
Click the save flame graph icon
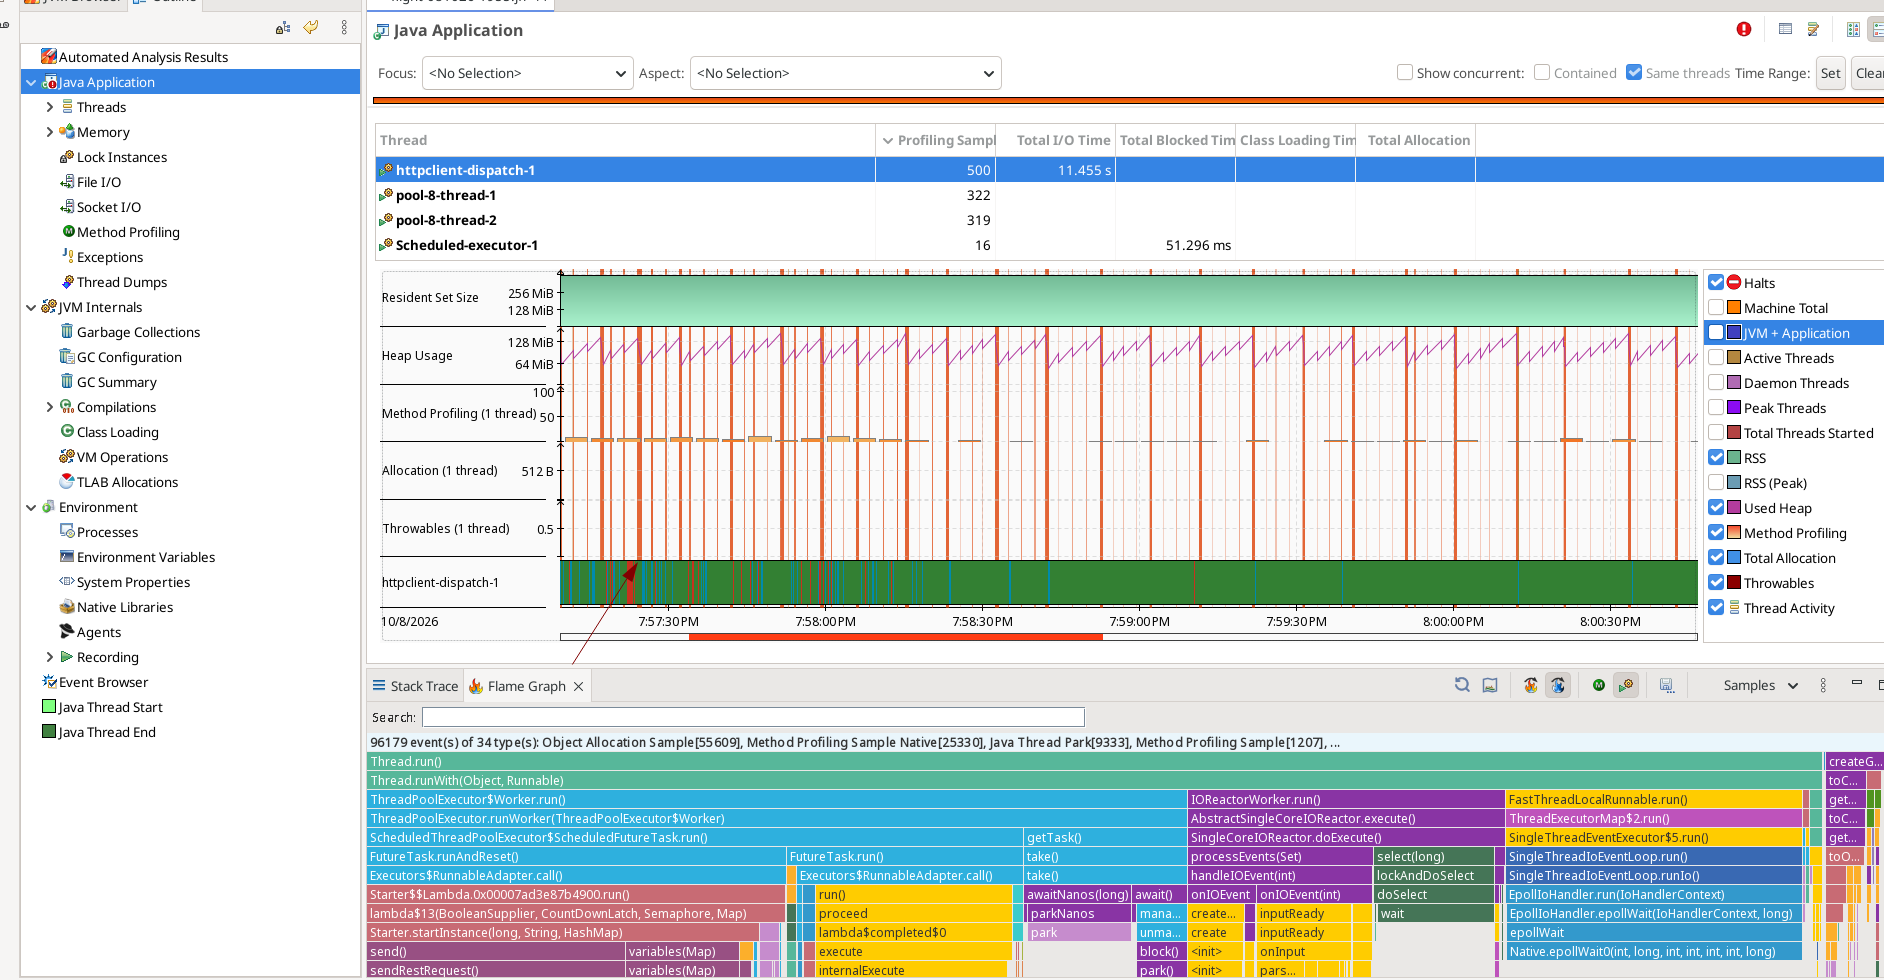pos(1666,685)
